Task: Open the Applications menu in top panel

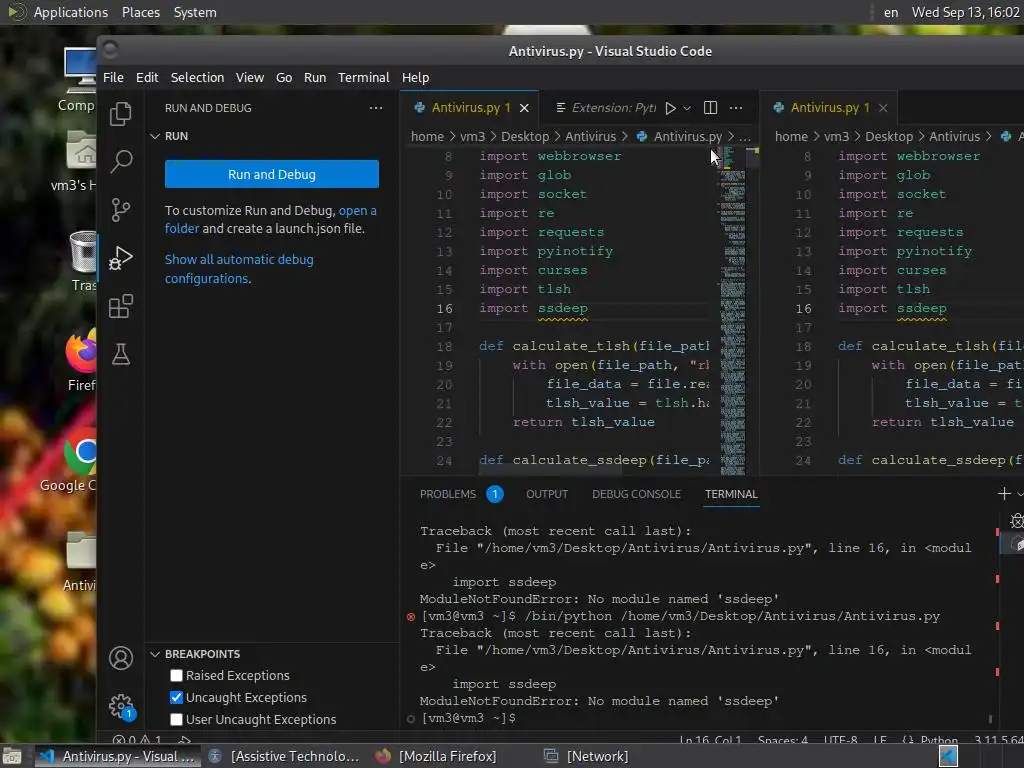Action: coord(71,12)
